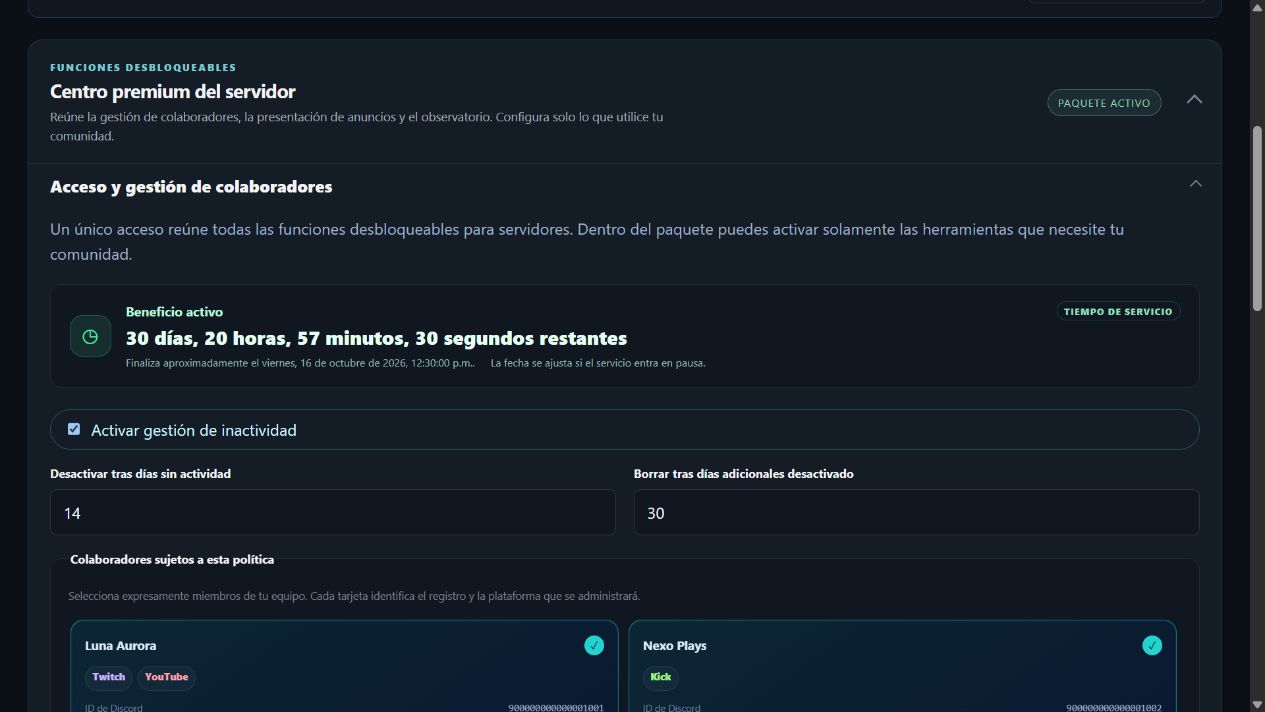1265x712 pixels.
Task: Click the YouTube tag on Luna Aurora
Action: tap(166, 677)
